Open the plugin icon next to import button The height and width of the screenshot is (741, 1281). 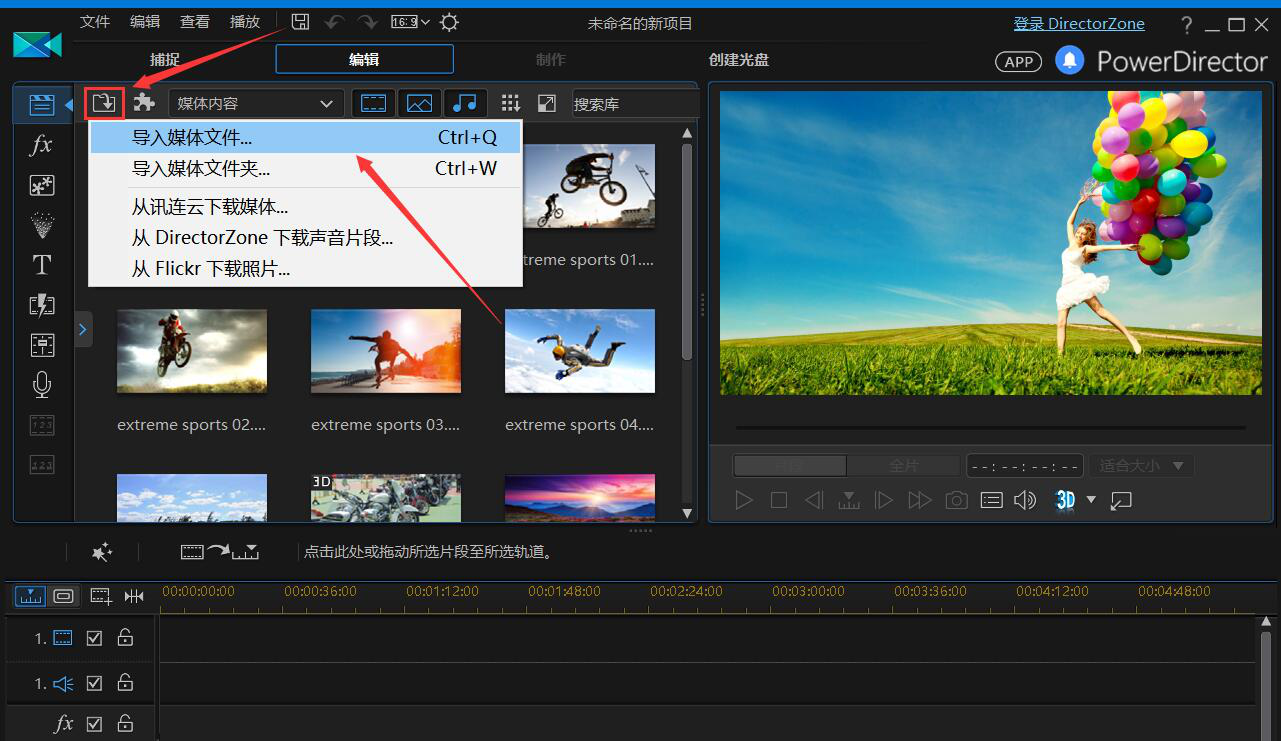click(145, 103)
